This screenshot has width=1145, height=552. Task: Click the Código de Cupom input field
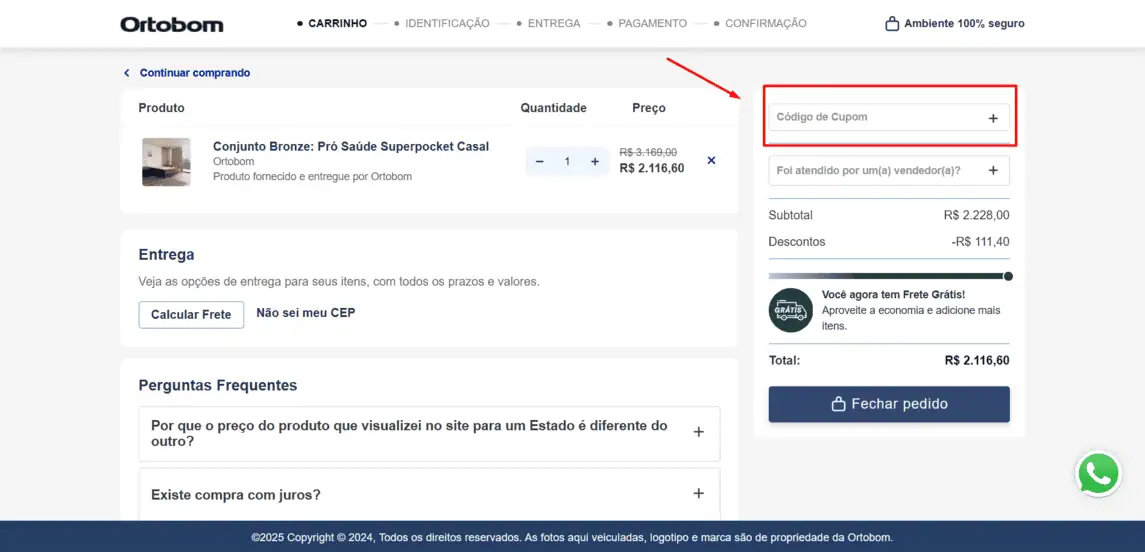click(889, 117)
